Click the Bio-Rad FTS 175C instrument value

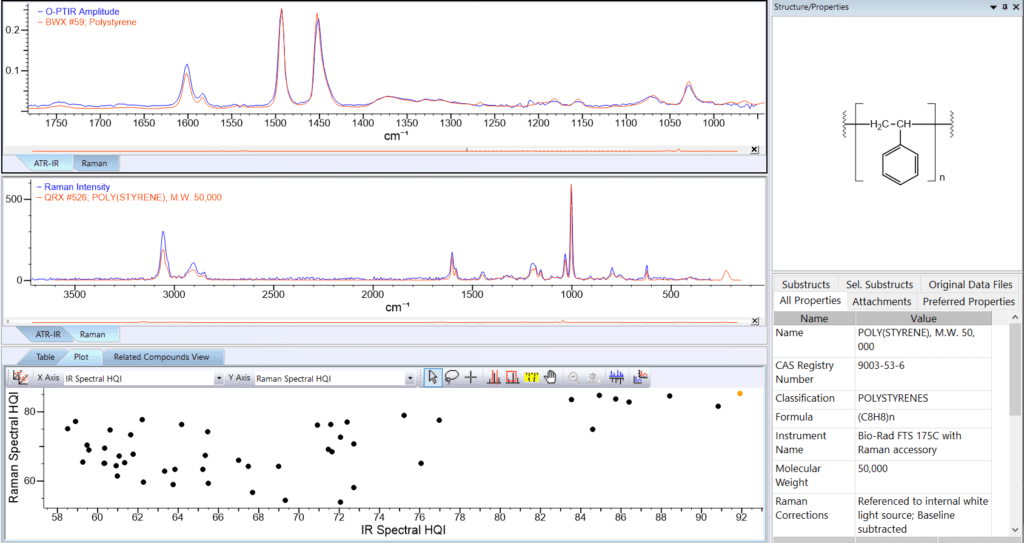[x=910, y=442]
